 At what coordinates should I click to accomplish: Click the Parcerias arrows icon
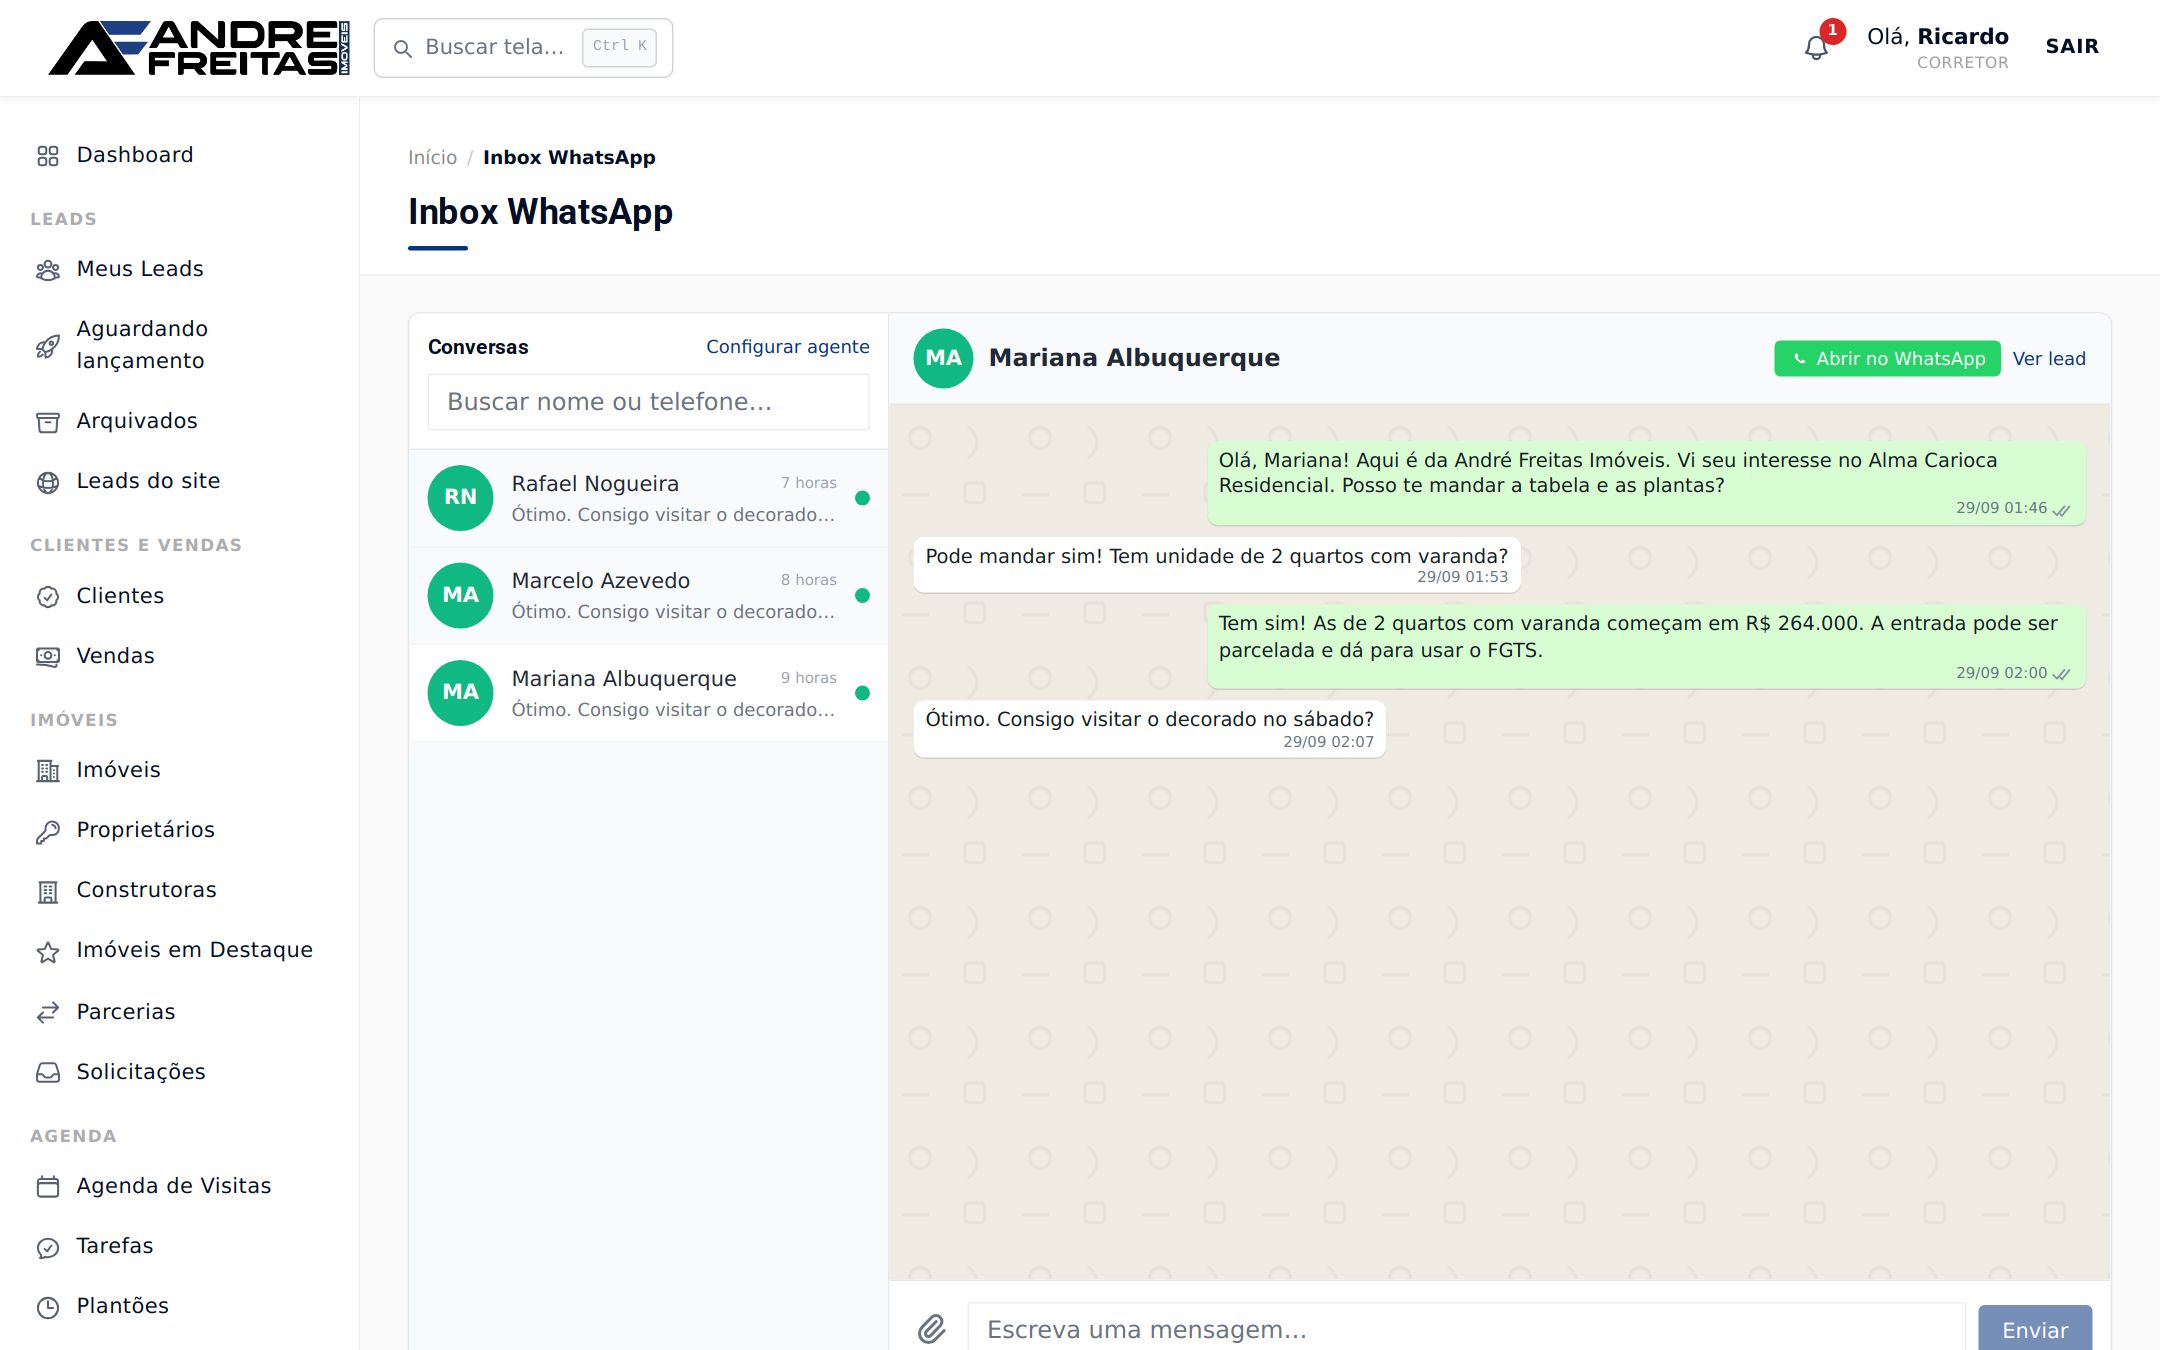(x=48, y=1013)
